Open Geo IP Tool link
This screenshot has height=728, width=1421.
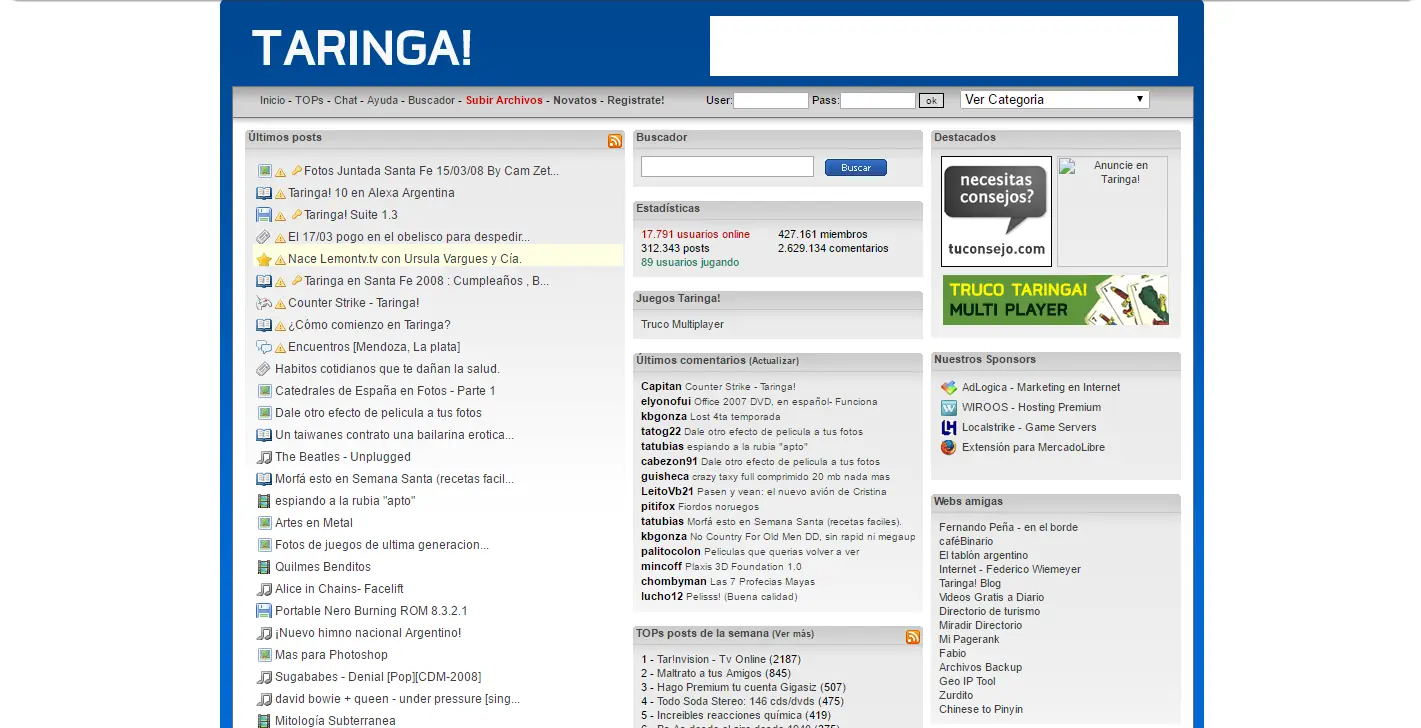[x=967, y=682]
